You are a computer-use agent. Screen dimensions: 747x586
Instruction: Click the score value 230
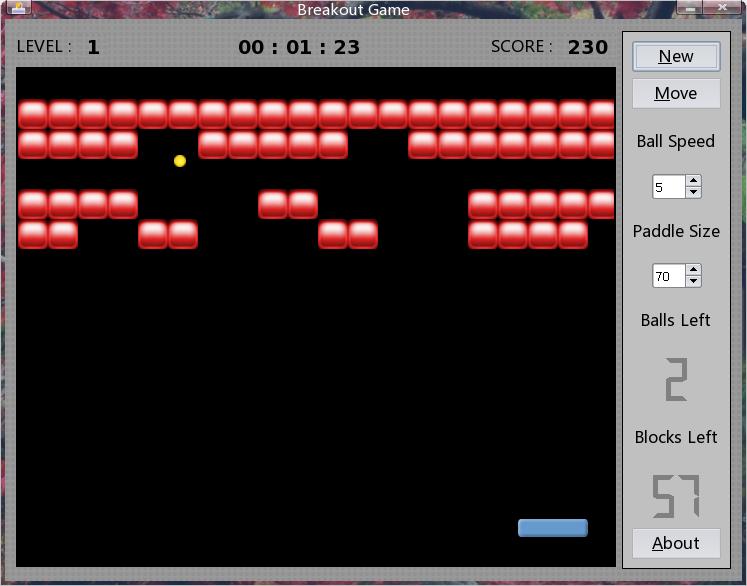tap(588, 47)
